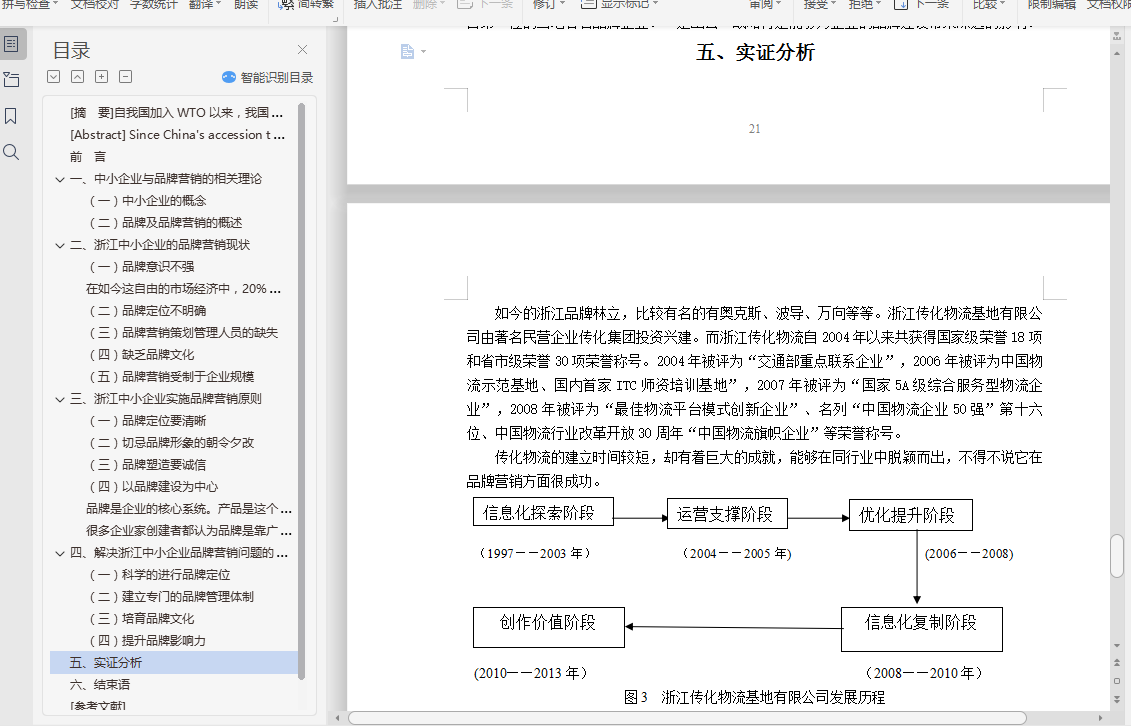Go to (三)培育品牌文化

tap(142, 619)
